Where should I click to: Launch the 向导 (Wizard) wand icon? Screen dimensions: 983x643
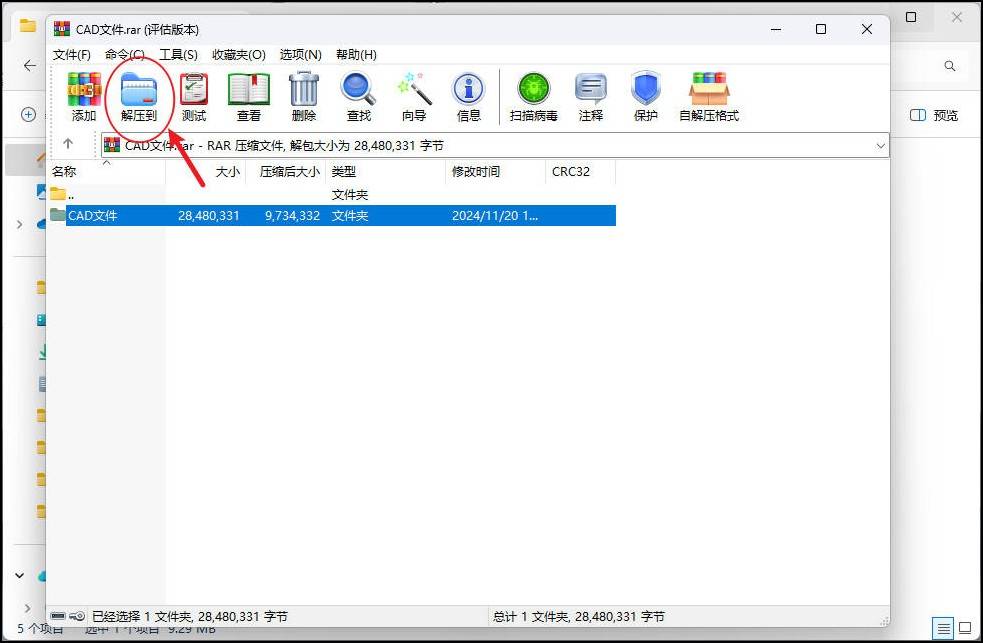[x=414, y=96]
